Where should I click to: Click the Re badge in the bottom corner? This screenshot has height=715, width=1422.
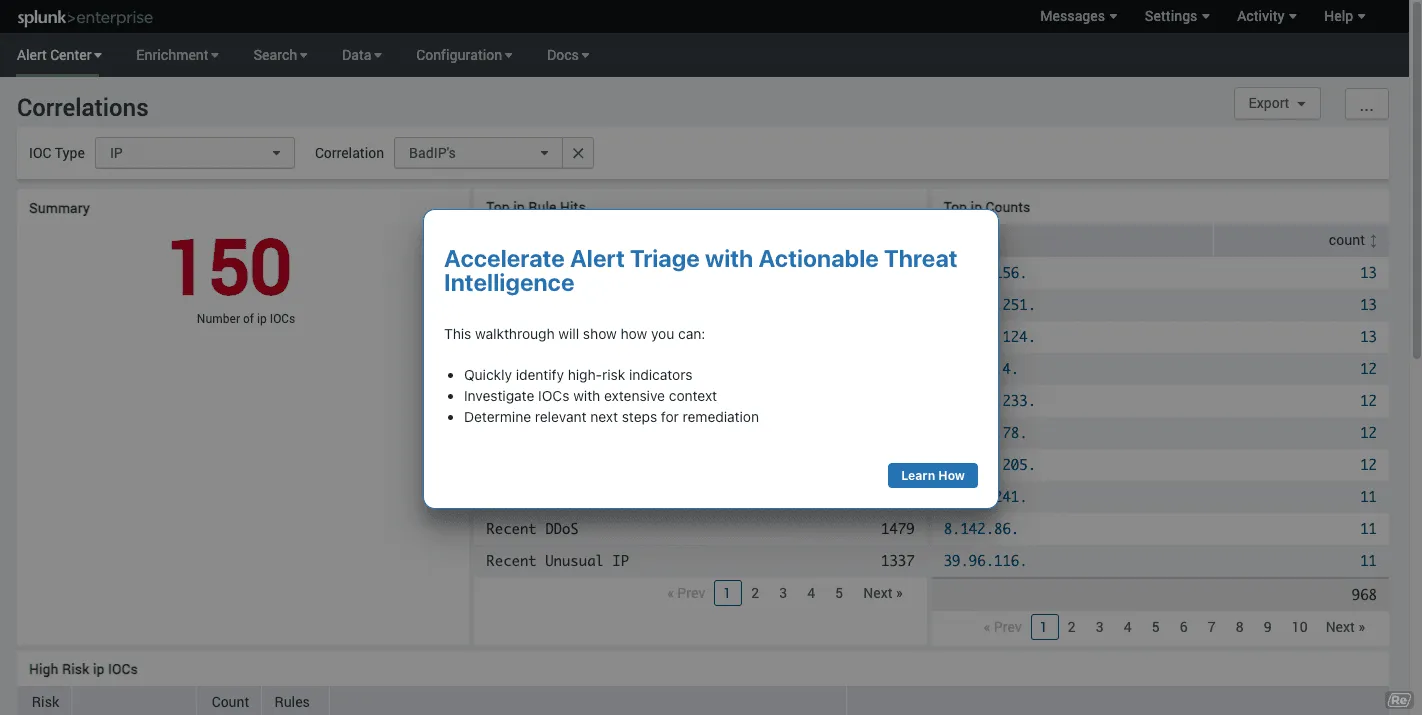pos(1398,699)
